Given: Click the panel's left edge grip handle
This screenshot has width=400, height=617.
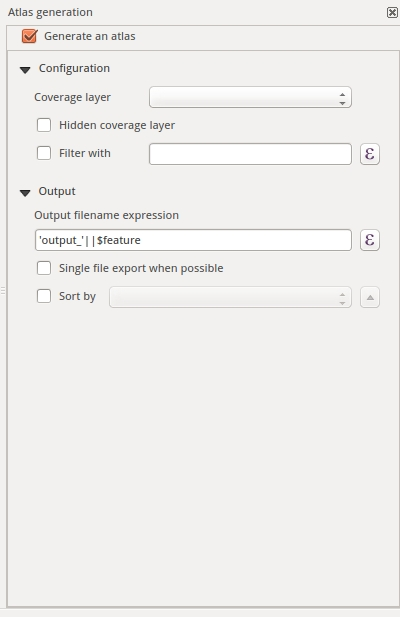Looking at the screenshot, I should (x=3, y=291).
